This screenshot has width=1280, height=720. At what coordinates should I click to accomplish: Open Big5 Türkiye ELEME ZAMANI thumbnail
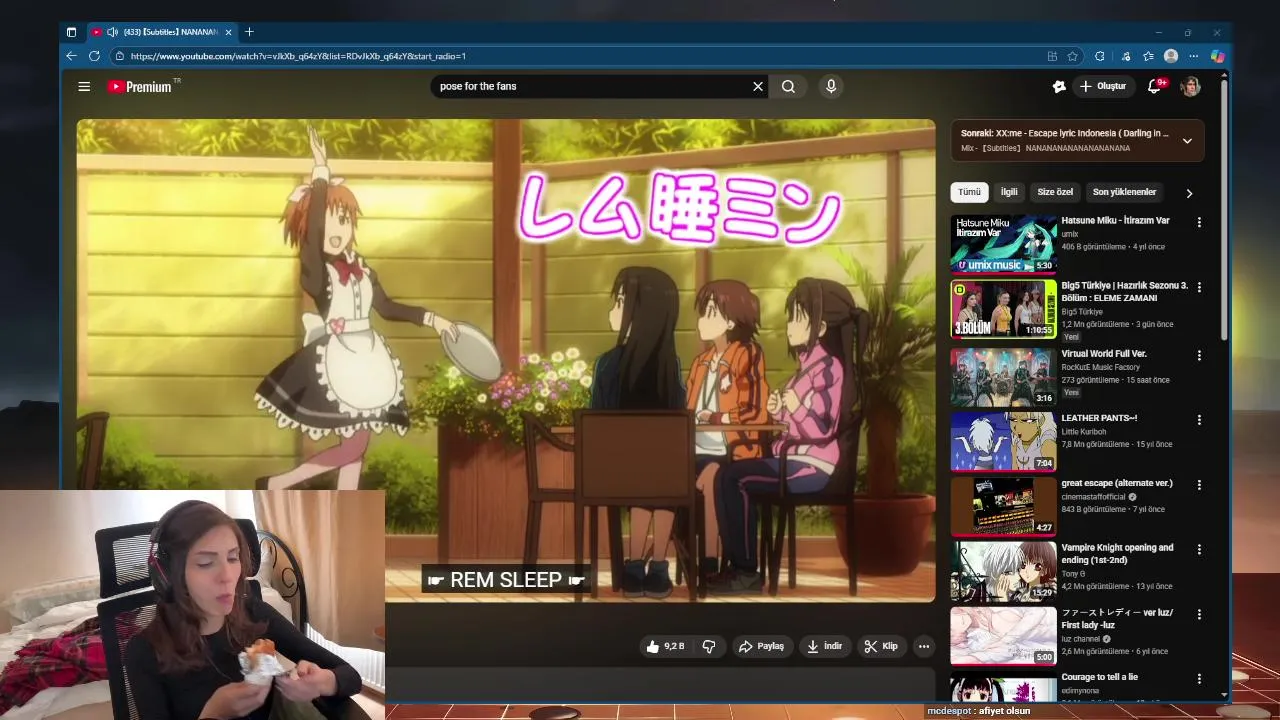pos(1003,309)
